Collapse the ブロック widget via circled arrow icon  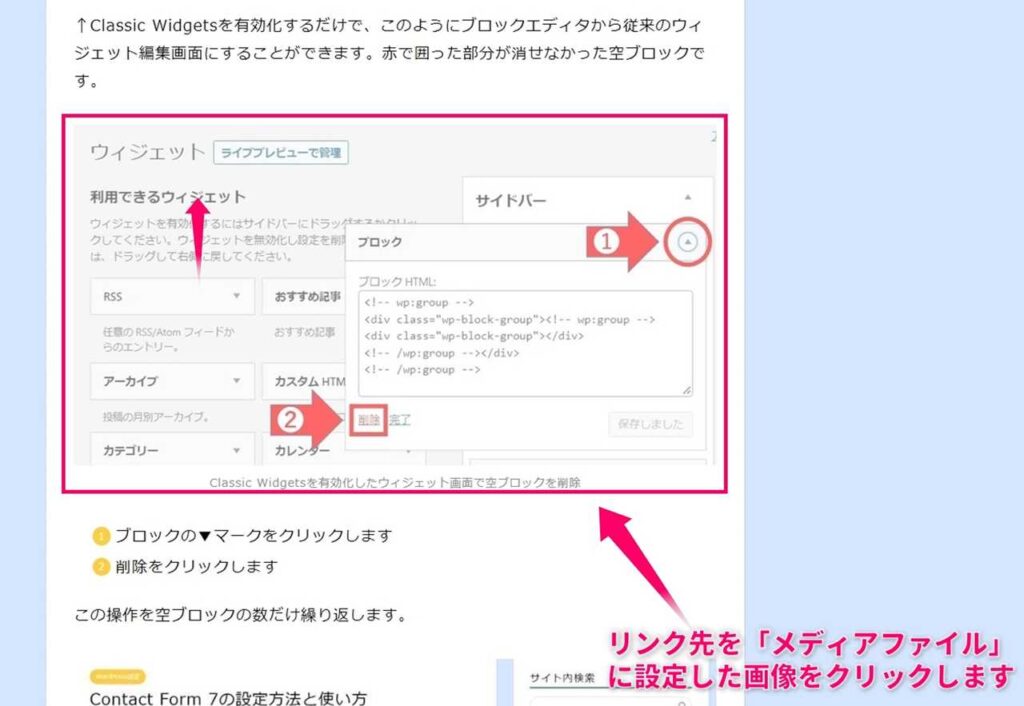686,242
